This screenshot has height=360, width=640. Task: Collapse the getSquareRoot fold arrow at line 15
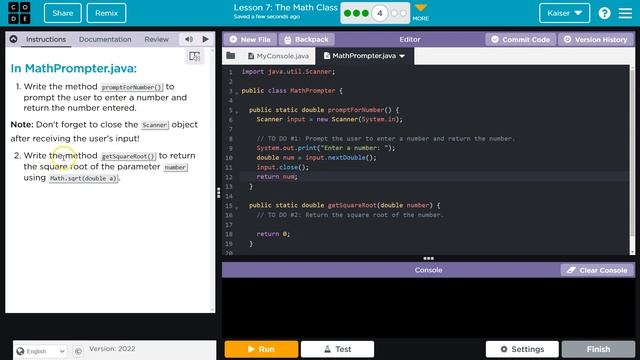(237, 207)
